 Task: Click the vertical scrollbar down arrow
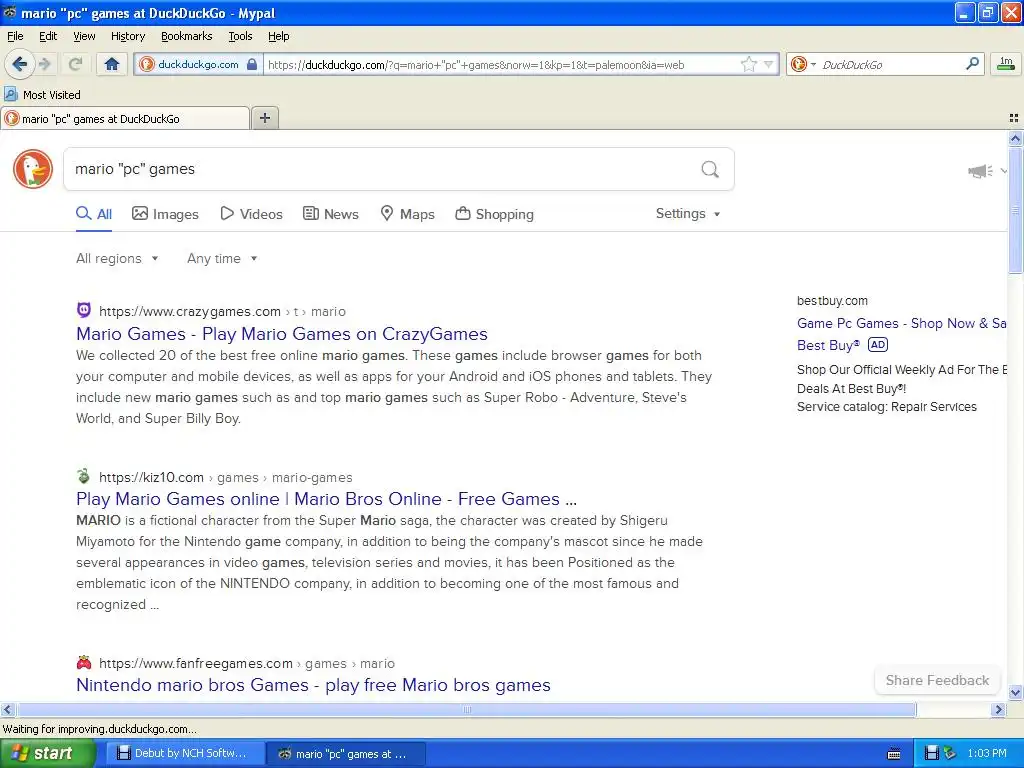pos(1015,692)
